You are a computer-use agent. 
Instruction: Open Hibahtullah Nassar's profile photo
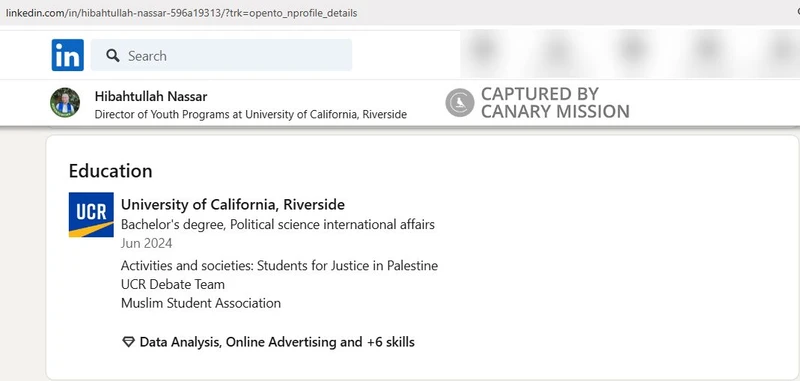pos(65,103)
